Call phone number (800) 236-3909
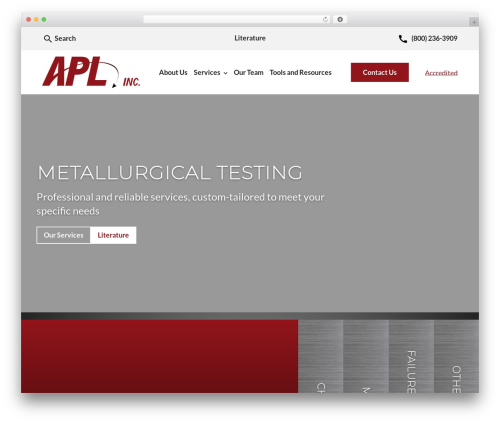This screenshot has height=423, width=500. point(434,38)
